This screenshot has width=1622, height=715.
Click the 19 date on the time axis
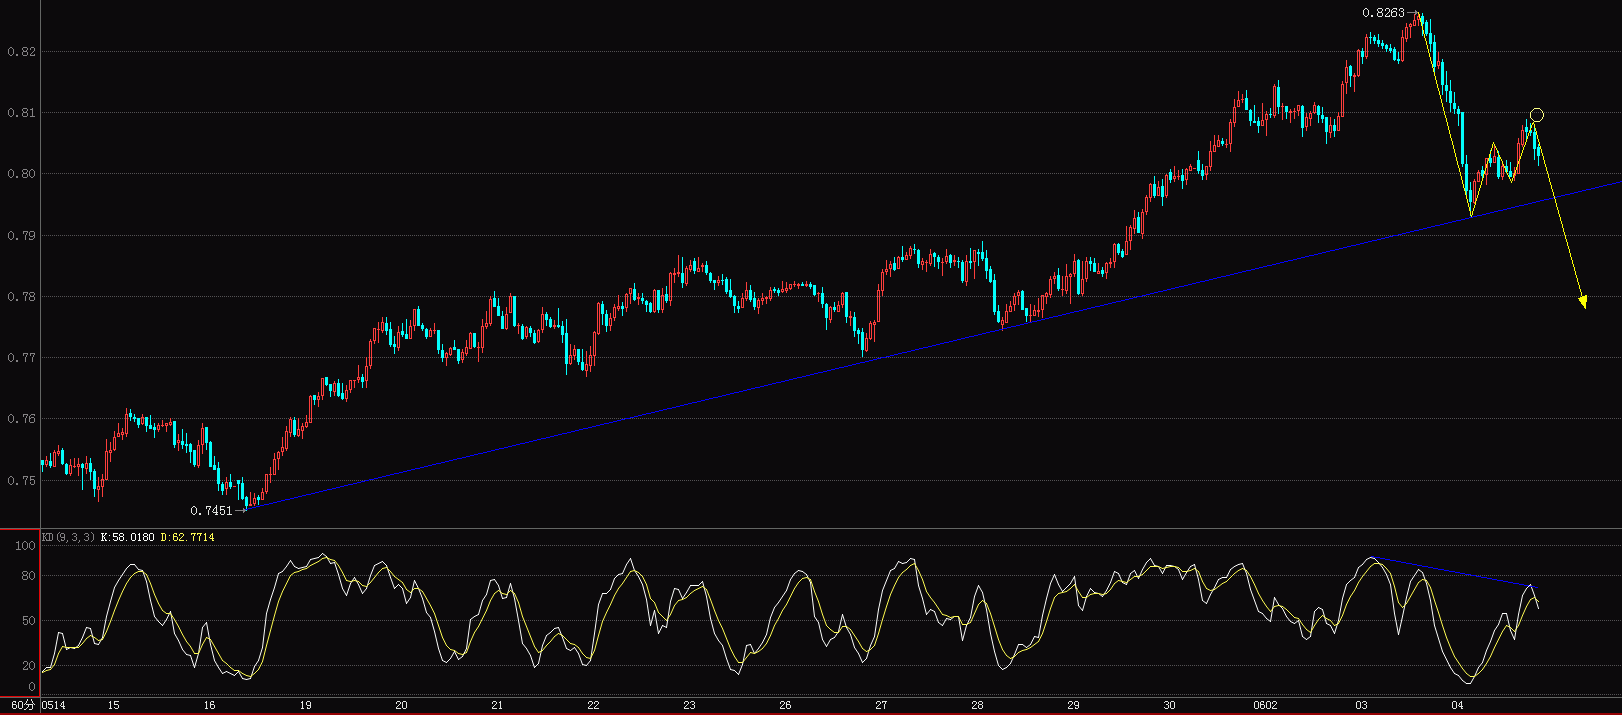[x=305, y=705]
